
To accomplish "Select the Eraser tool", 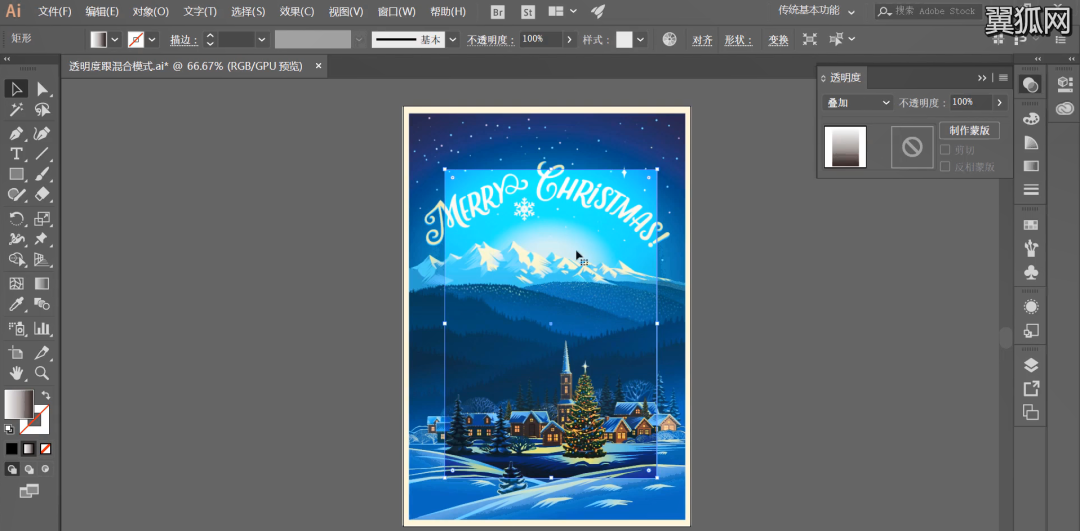I will (x=42, y=194).
